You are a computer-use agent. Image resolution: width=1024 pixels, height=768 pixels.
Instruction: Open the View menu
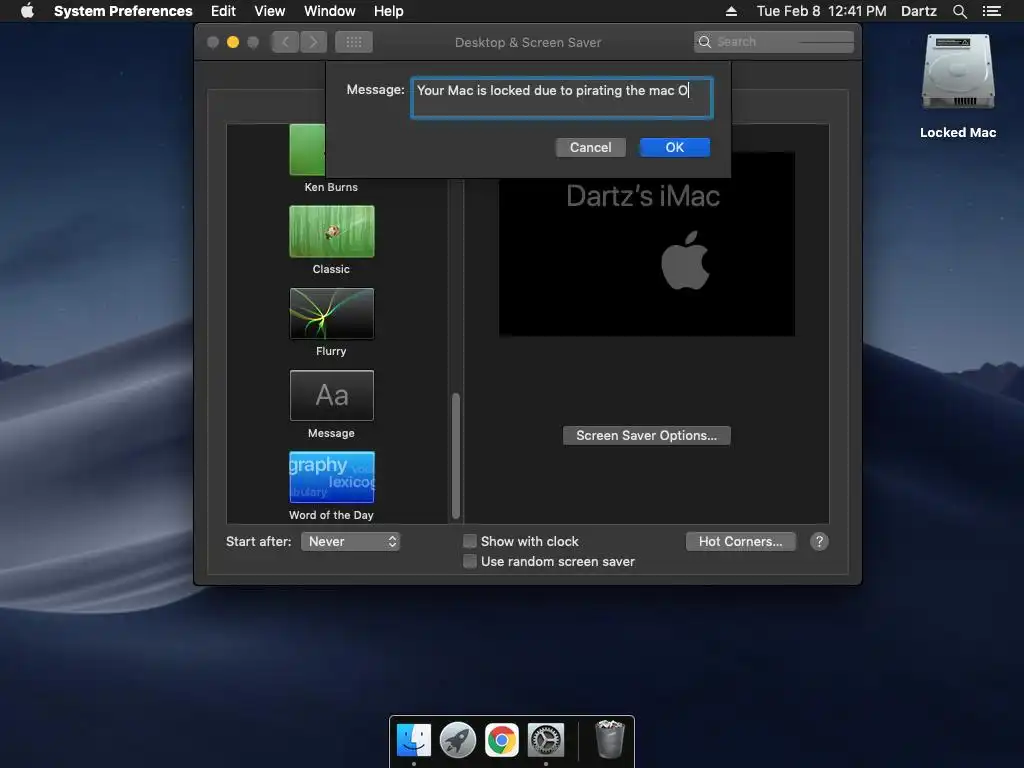click(x=270, y=11)
